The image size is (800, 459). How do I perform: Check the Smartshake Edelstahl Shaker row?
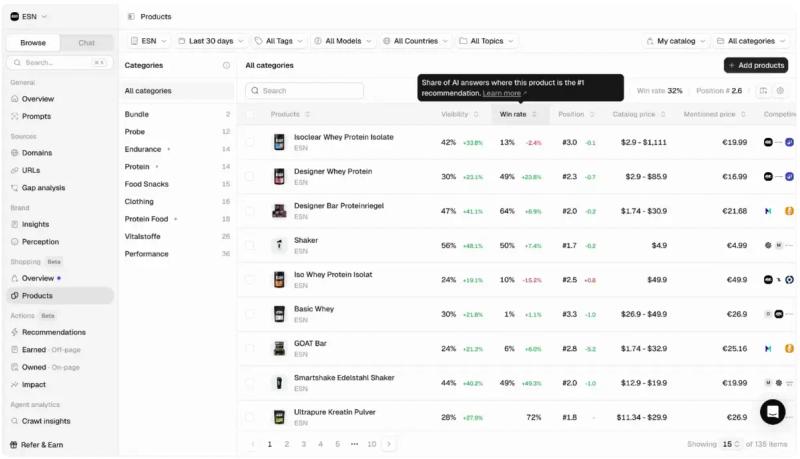(x=250, y=383)
